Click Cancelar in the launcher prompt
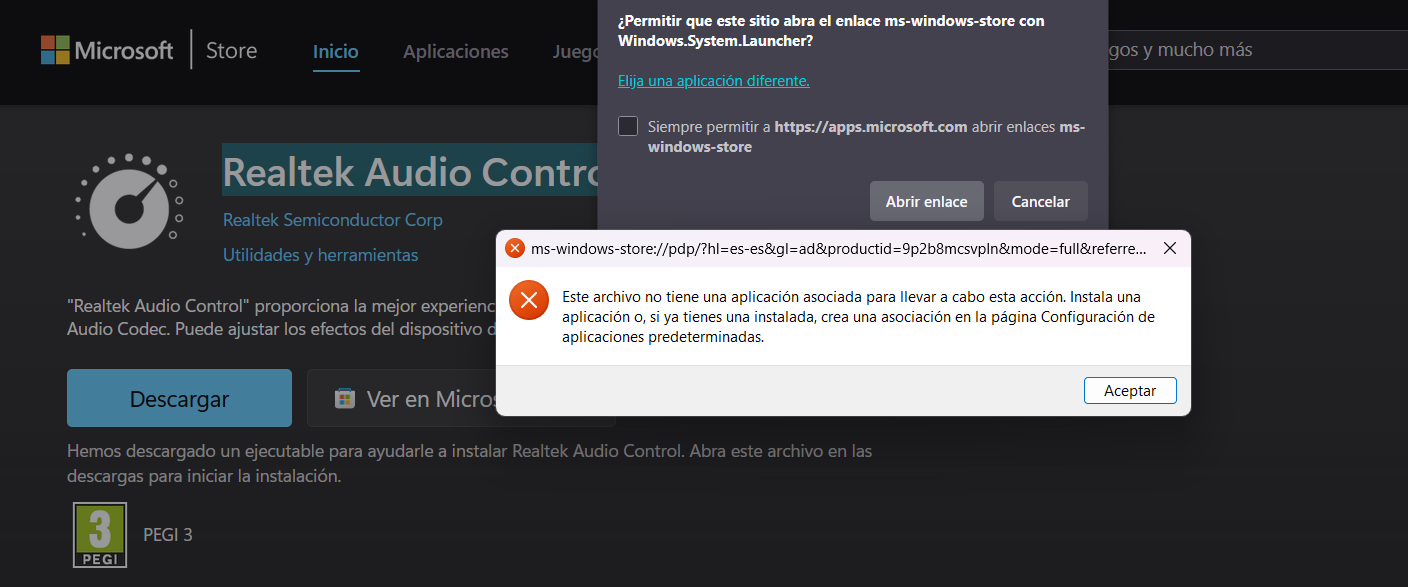1408x587 pixels. click(x=1040, y=200)
